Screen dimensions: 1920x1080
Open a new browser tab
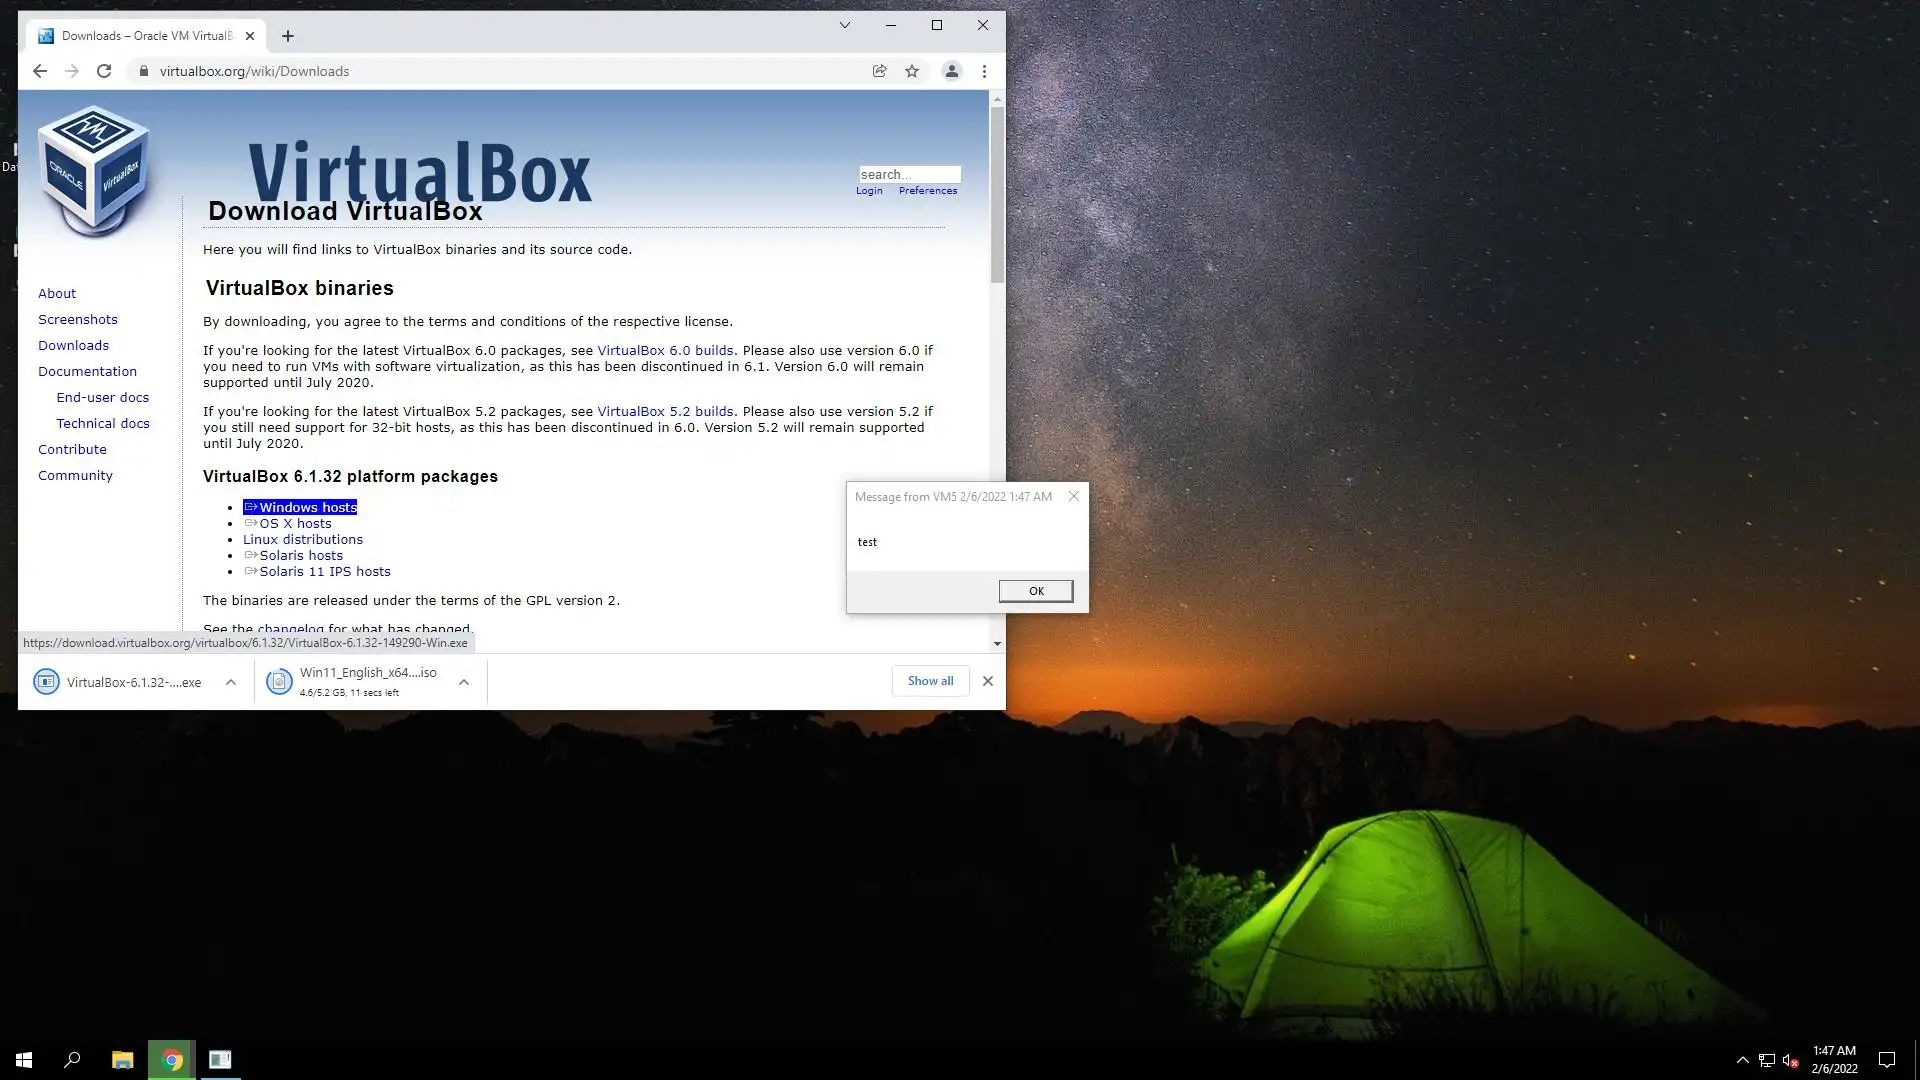pyautogui.click(x=288, y=36)
